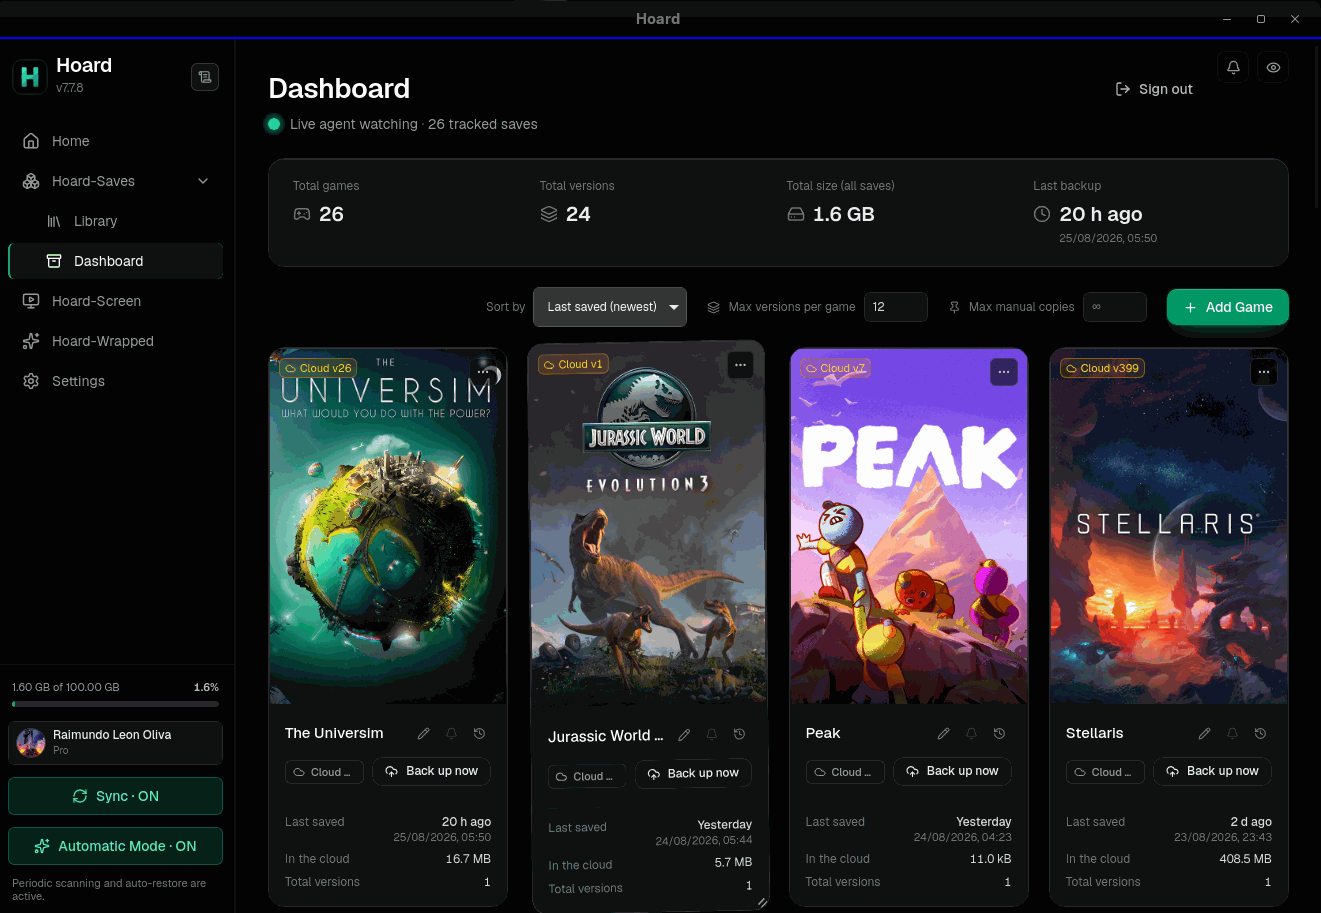The width and height of the screenshot is (1321, 913).
Task: Click the "24" Total versions value
Action: pos(578,214)
